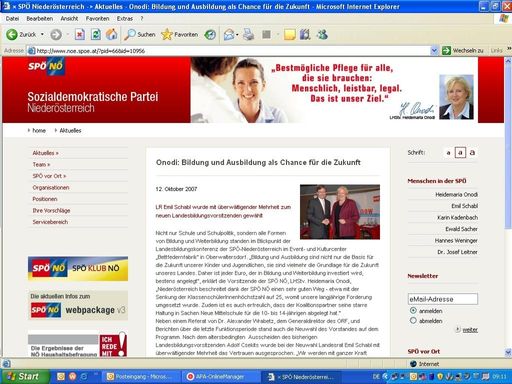Open the Mail options dropdown arrow
Viewport: 512px width, 384px height.
click(x=237, y=34)
